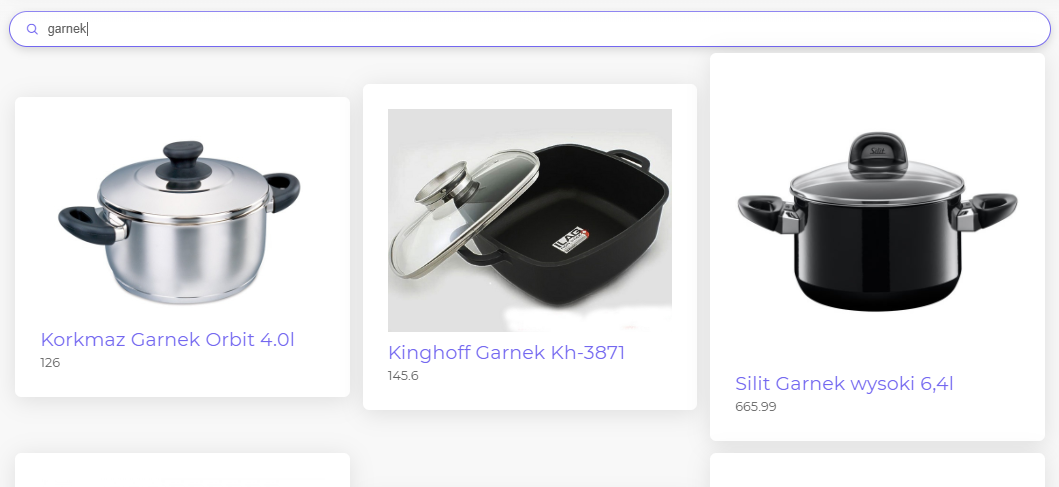Click the magnifier icon in search bar
This screenshot has height=487, width=1059.
(x=32, y=29)
